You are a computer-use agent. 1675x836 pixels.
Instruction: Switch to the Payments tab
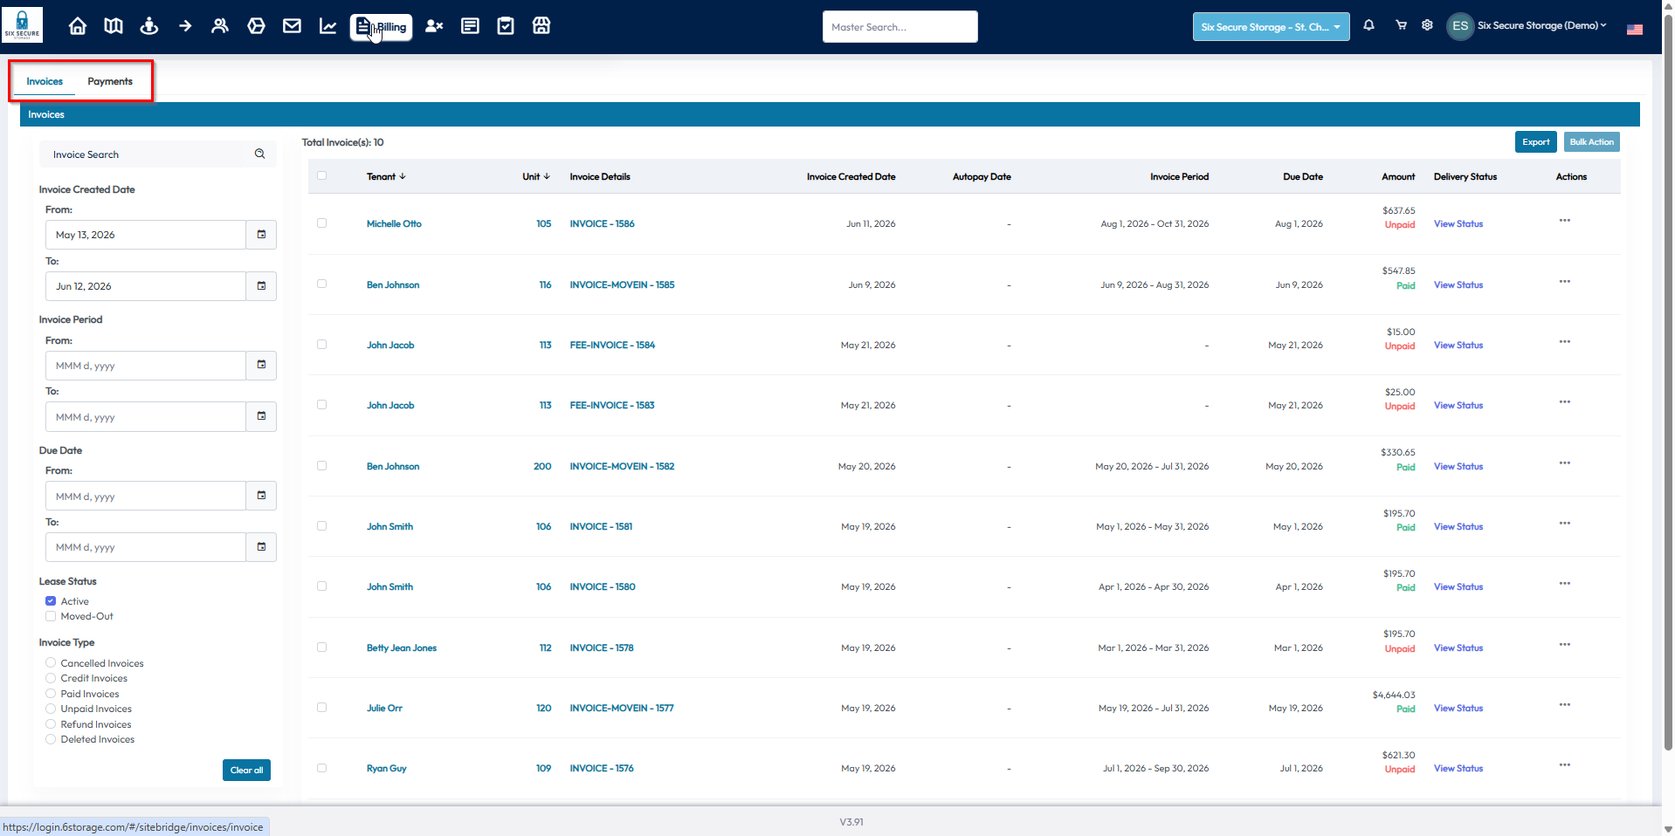pos(110,81)
